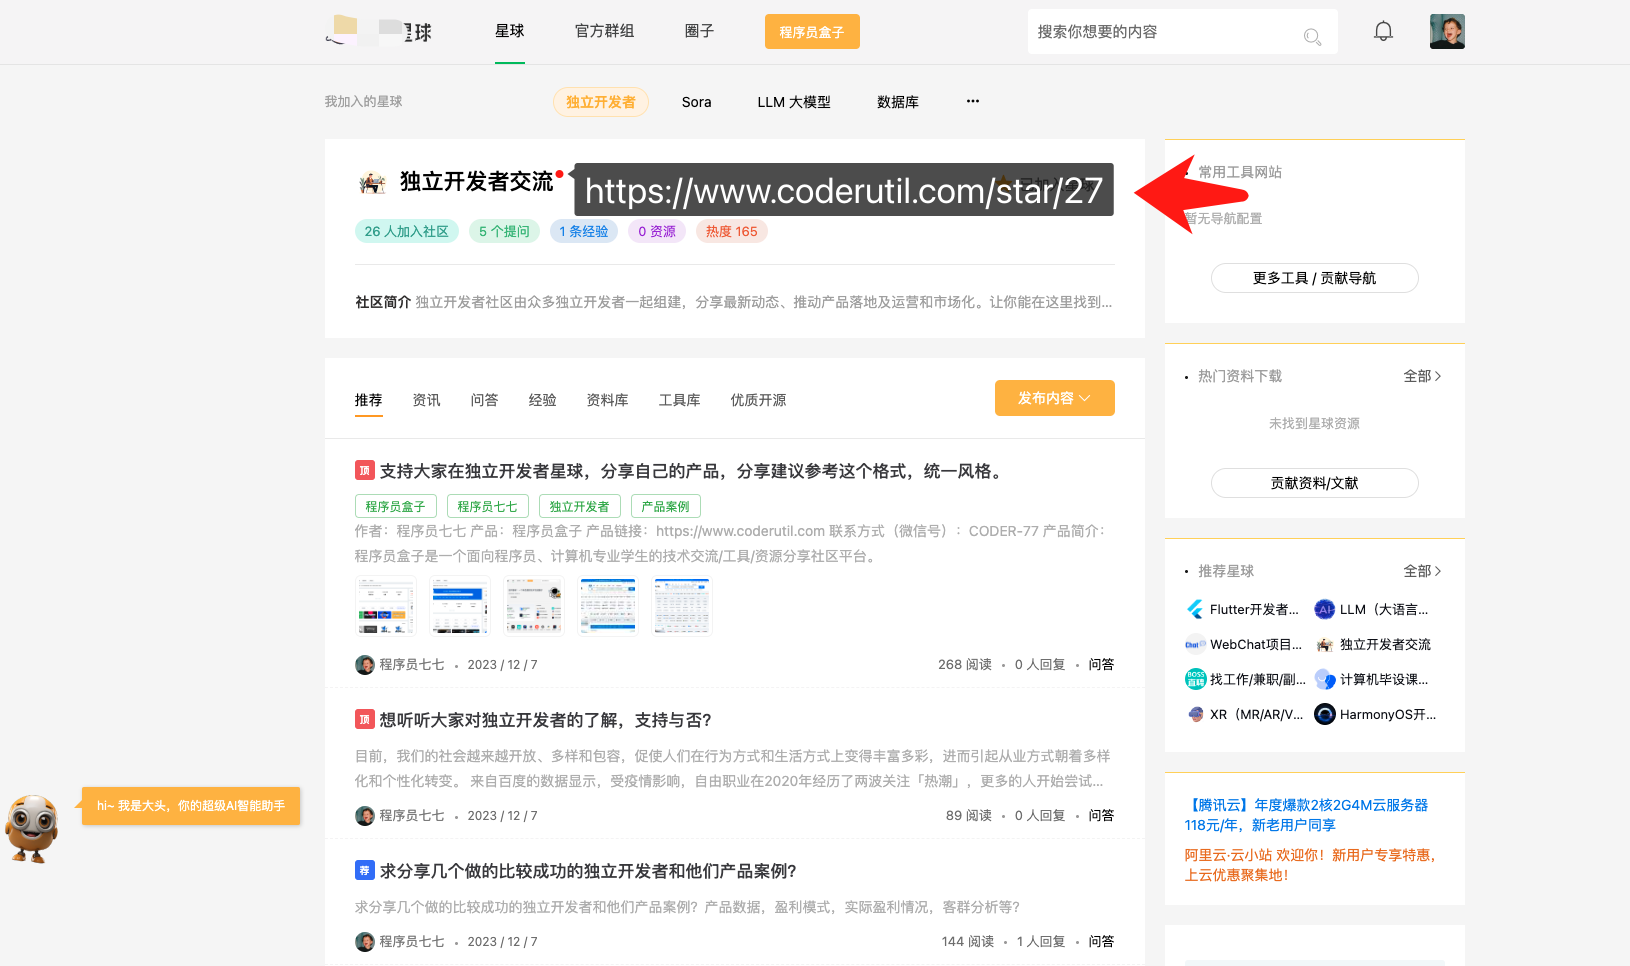Click the search magnifier icon
The image size is (1630, 966).
click(1312, 37)
